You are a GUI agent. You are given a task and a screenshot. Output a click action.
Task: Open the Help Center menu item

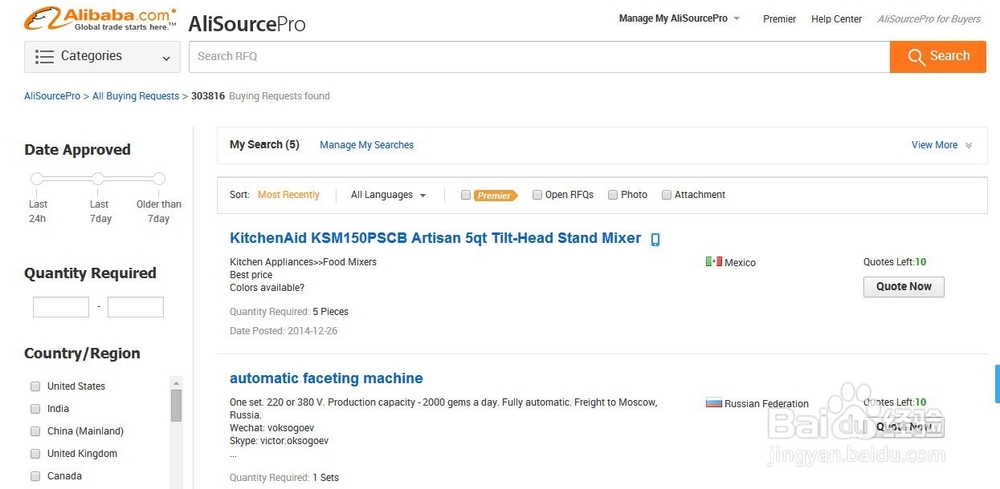pos(836,19)
